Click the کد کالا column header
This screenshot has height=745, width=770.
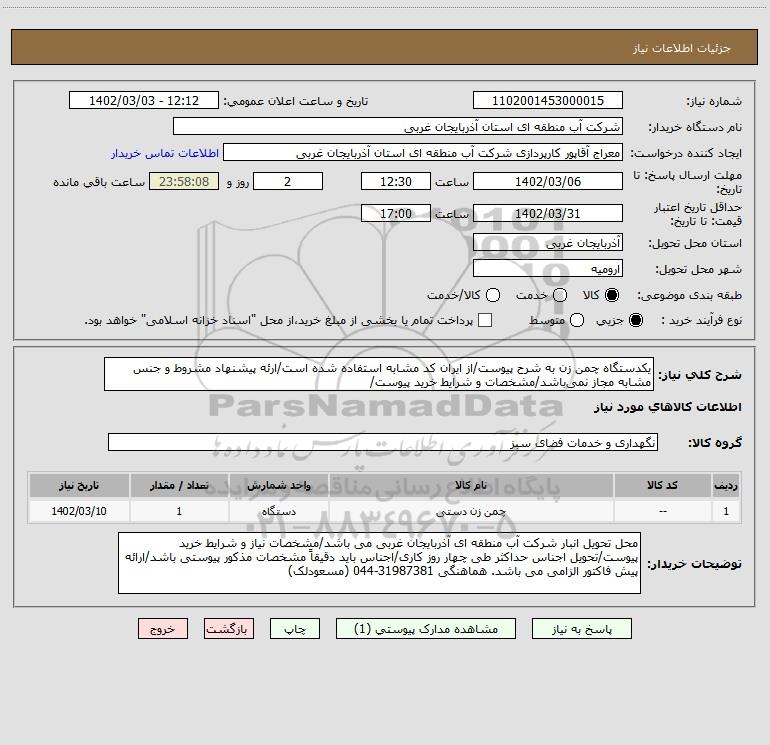tap(662, 485)
